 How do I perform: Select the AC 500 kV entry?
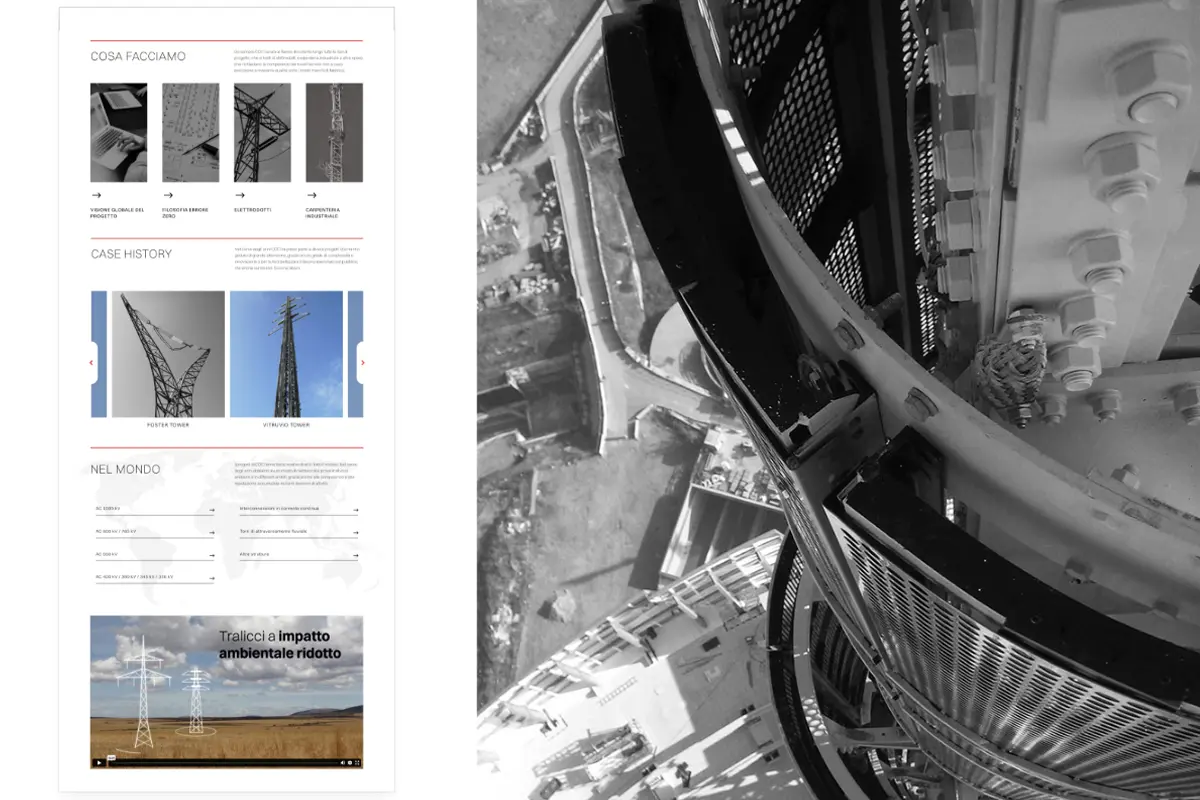(154, 555)
